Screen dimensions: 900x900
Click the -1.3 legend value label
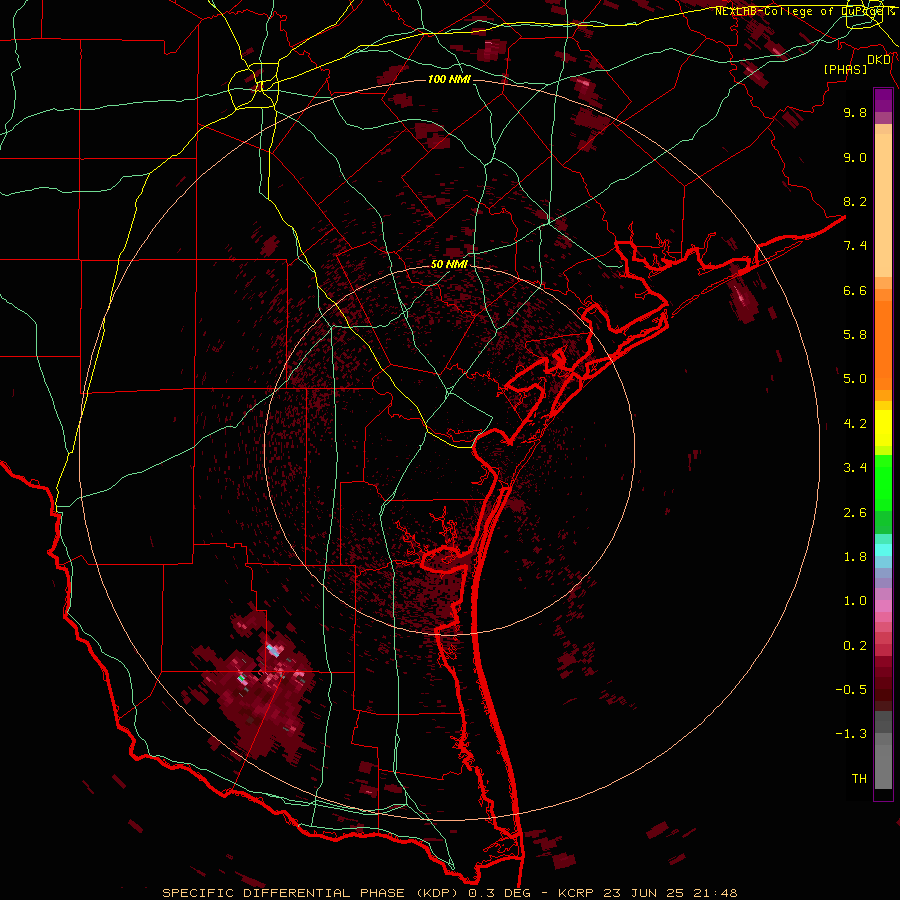click(851, 734)
